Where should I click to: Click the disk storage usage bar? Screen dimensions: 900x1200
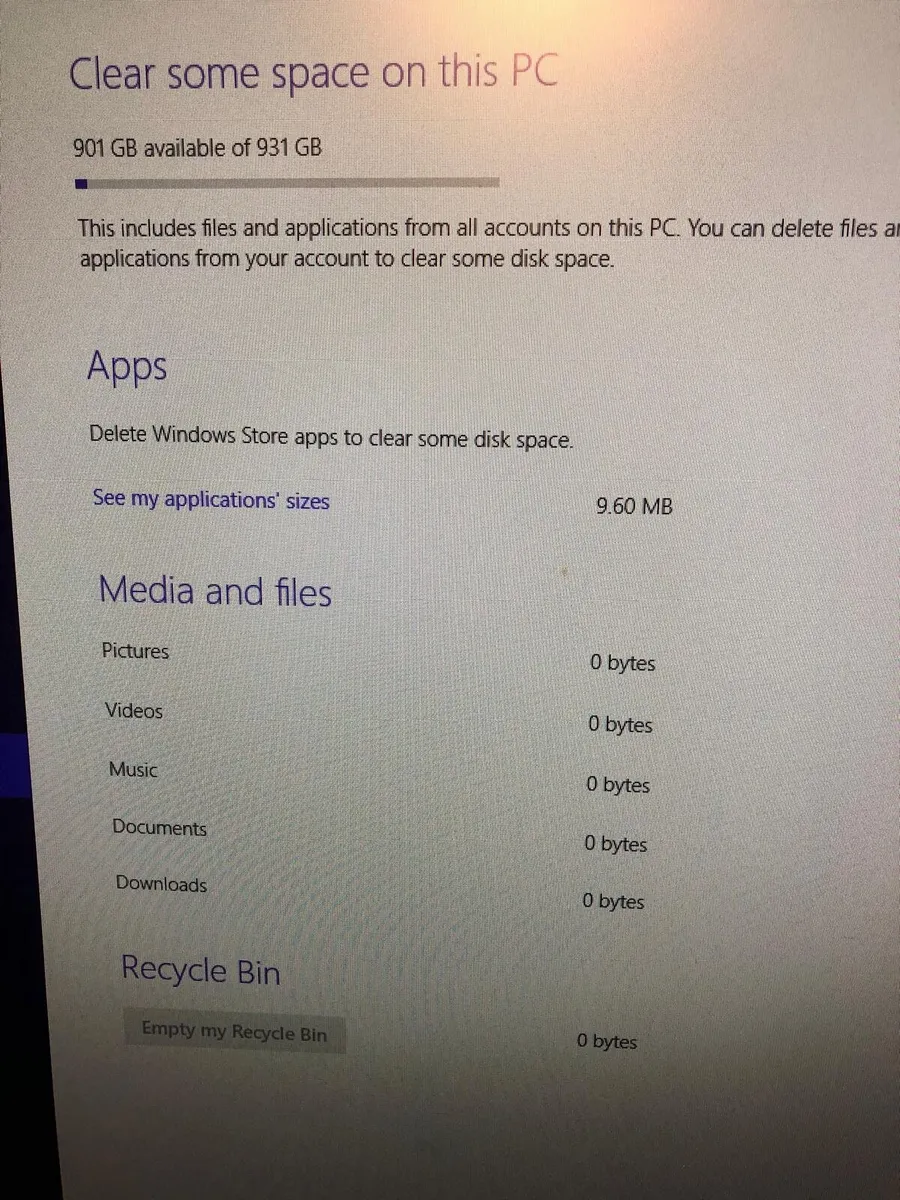[287, 183]
